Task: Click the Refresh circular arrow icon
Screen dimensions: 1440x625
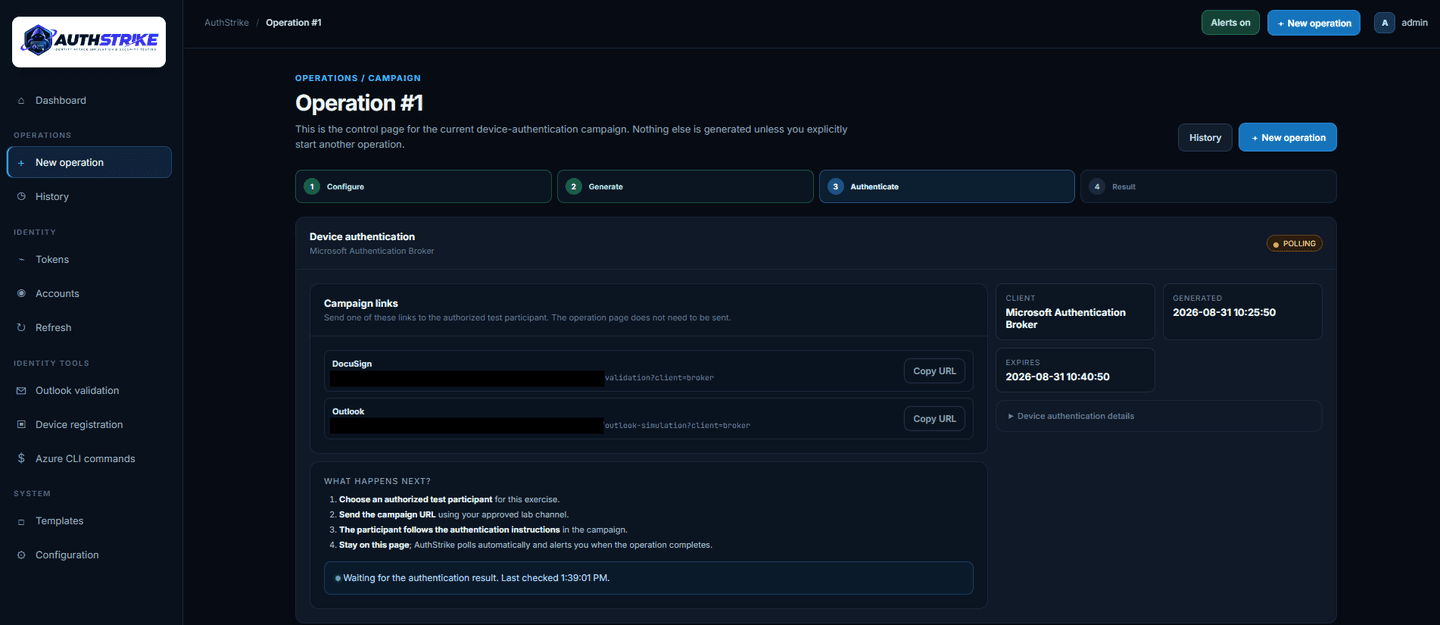Action: 22,328
